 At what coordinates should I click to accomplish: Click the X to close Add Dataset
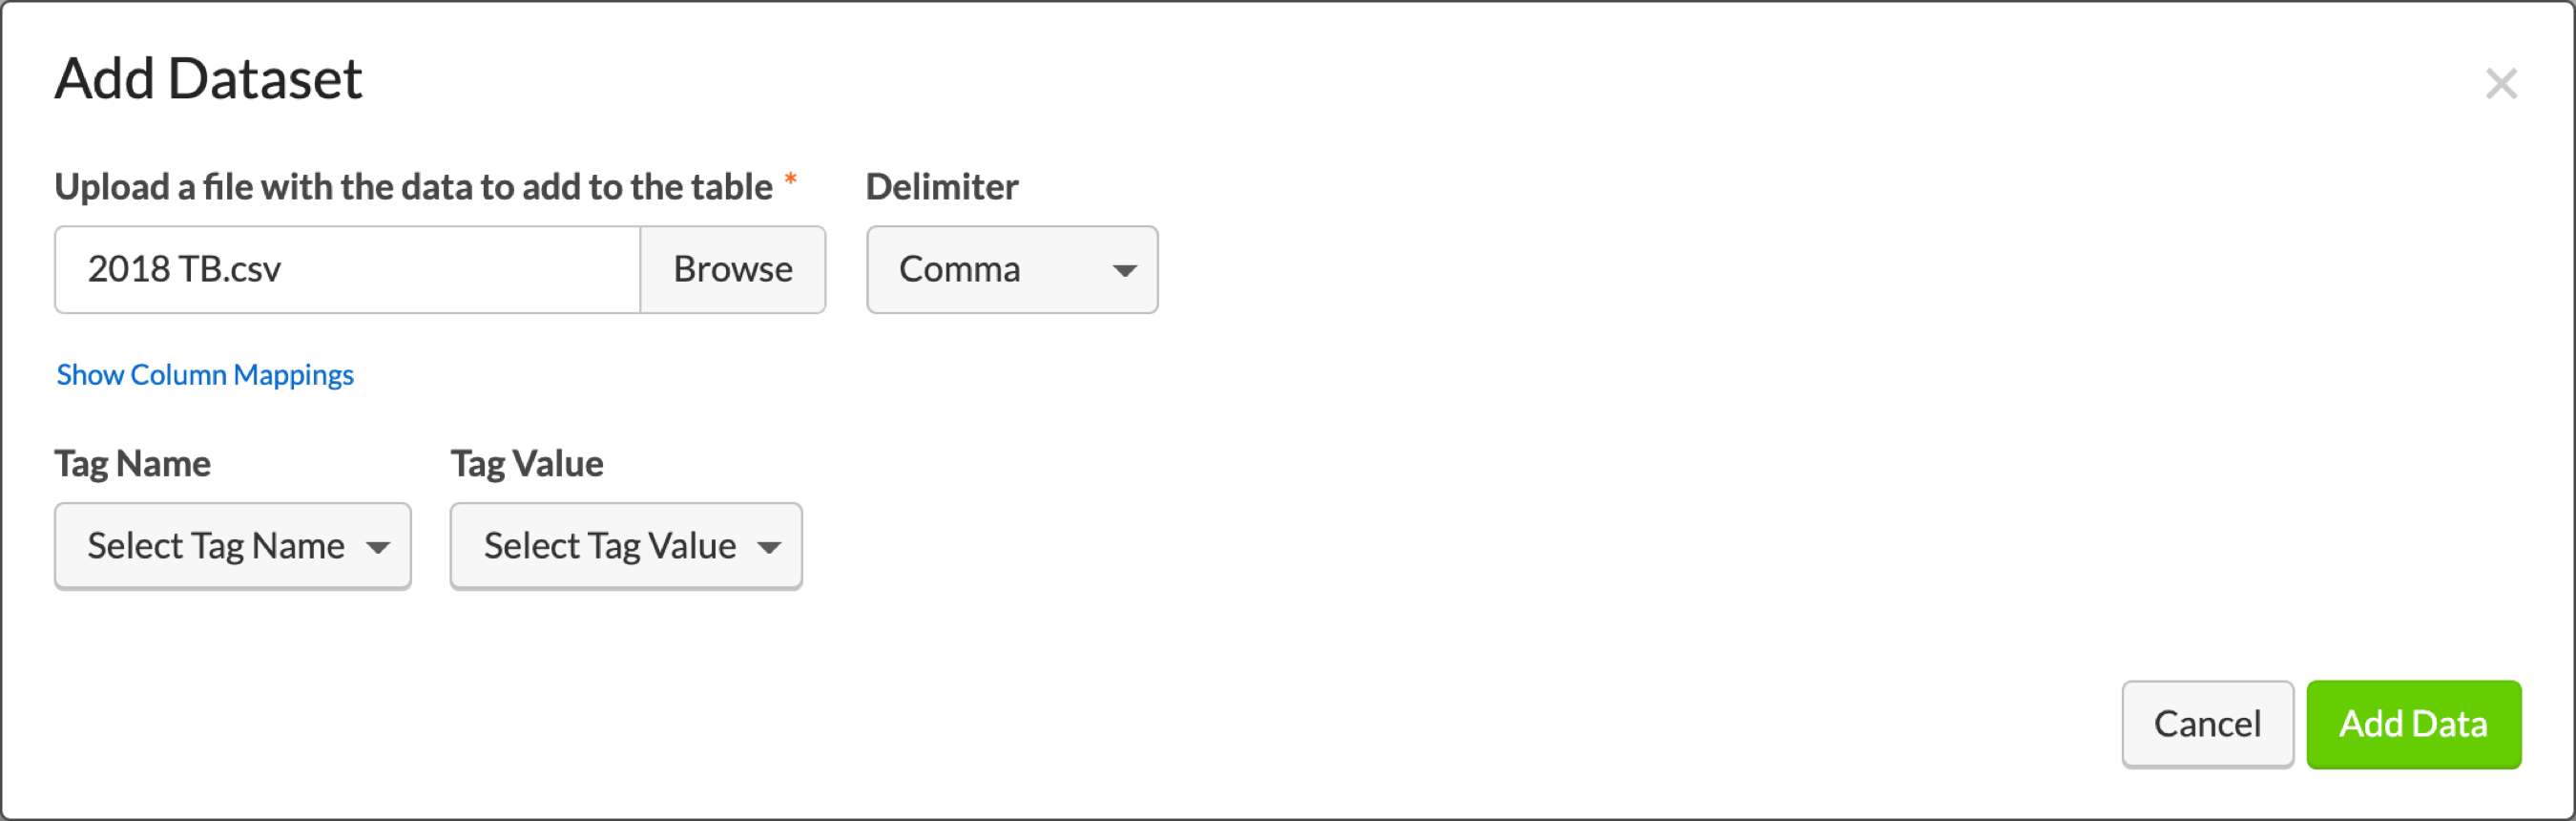pyautogui.click(x=2501, y=84)
